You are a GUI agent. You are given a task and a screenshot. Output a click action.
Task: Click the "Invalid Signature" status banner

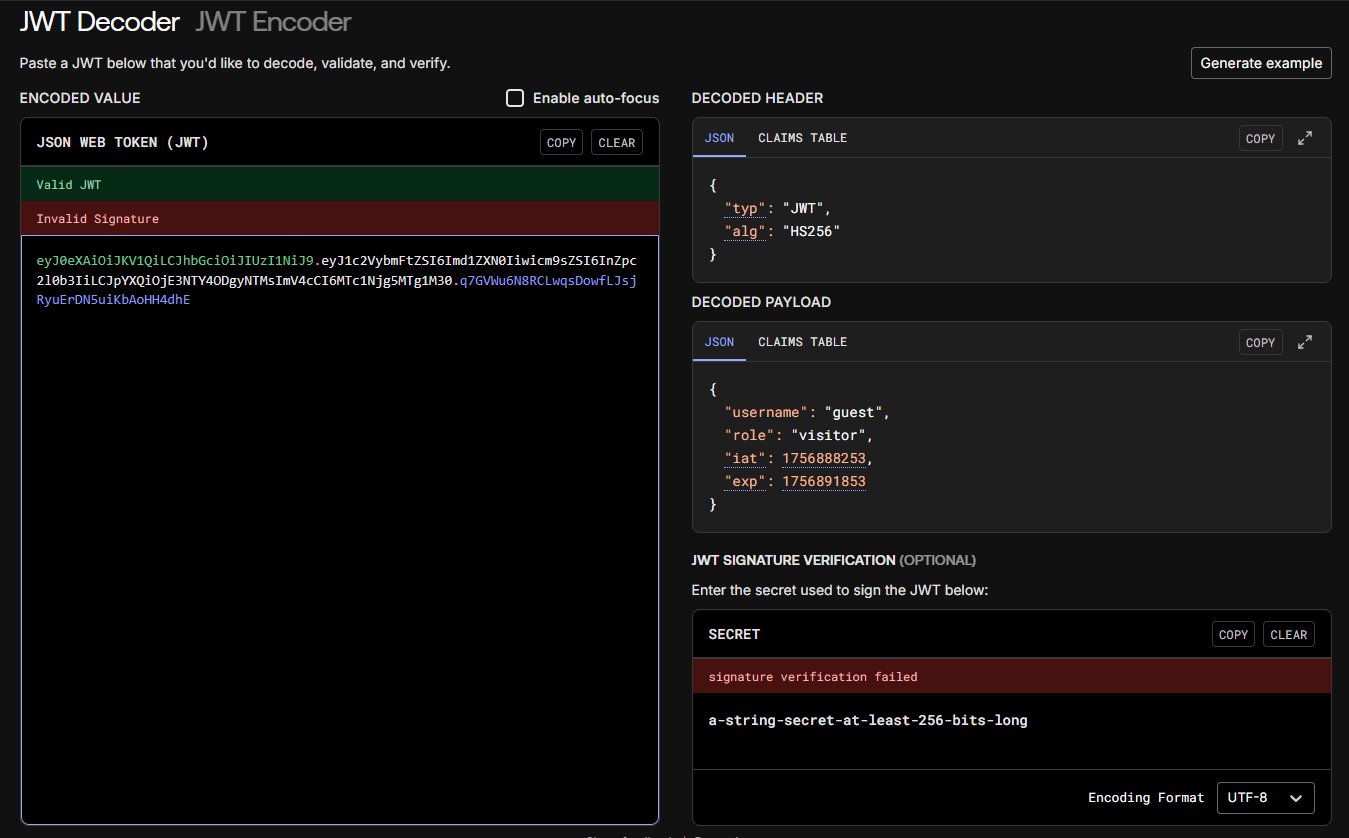click(339, 219)
